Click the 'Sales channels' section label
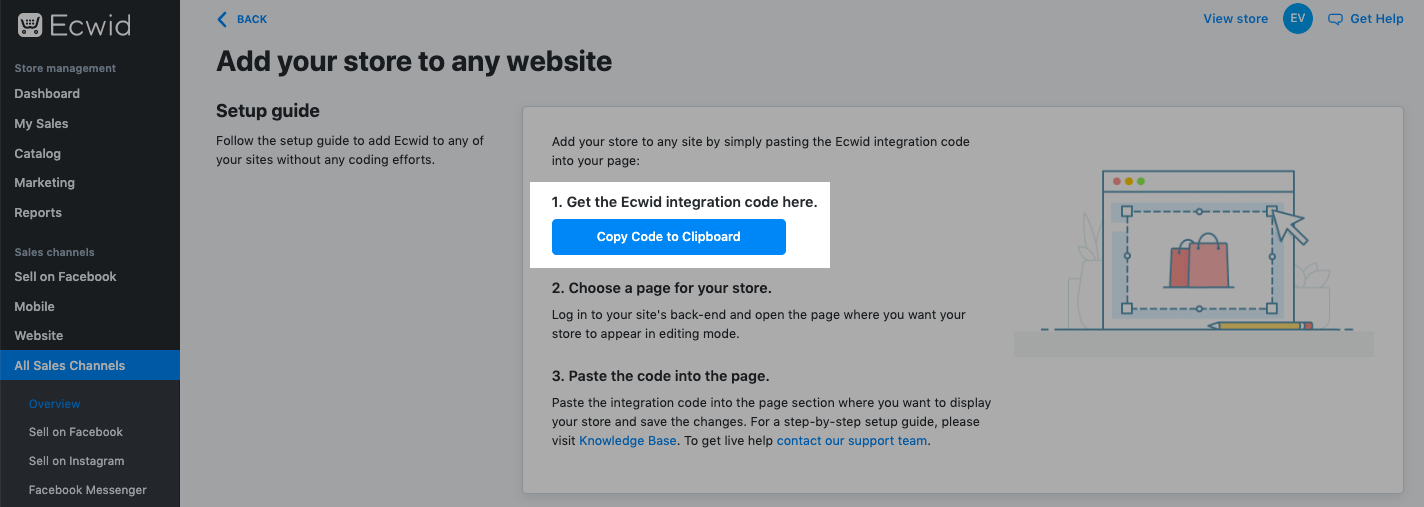Screen dimensions: 1424x507 pos(54,252)
